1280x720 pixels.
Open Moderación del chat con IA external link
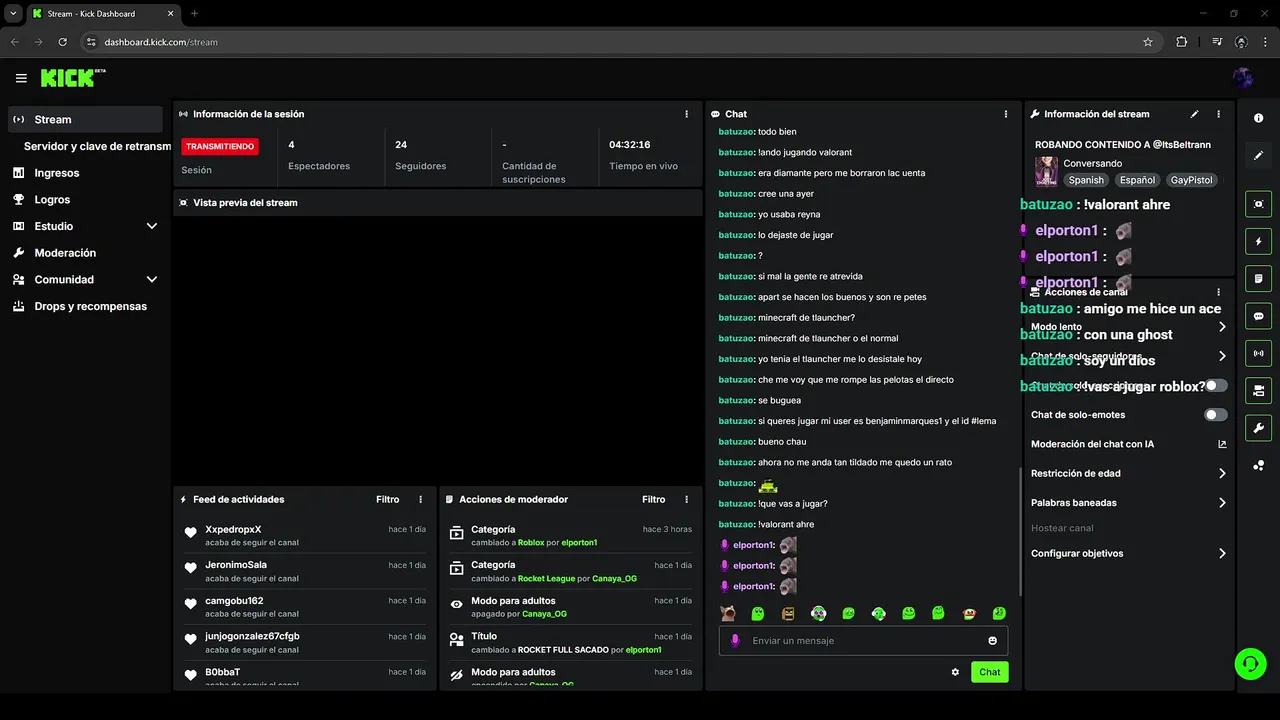tap(1222, 444)
